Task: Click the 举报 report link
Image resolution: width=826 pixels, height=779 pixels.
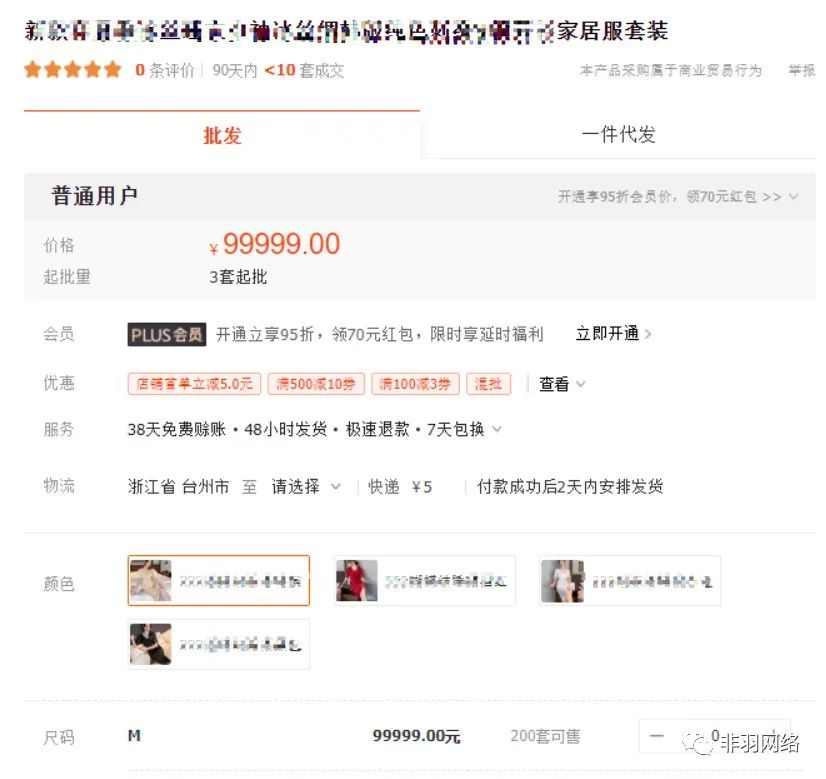Action: [x=801, y=70]
